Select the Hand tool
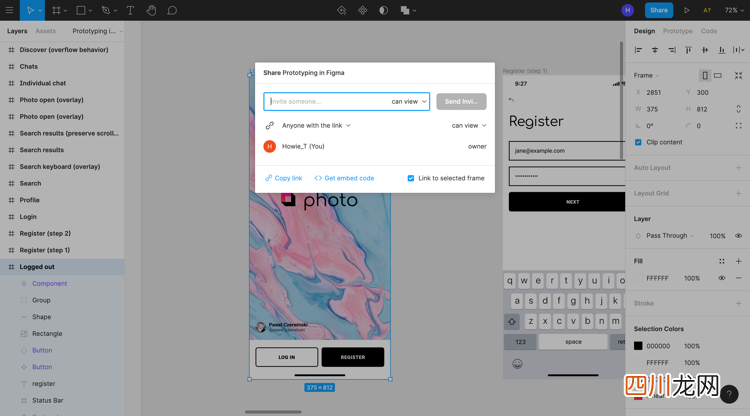 151,10
